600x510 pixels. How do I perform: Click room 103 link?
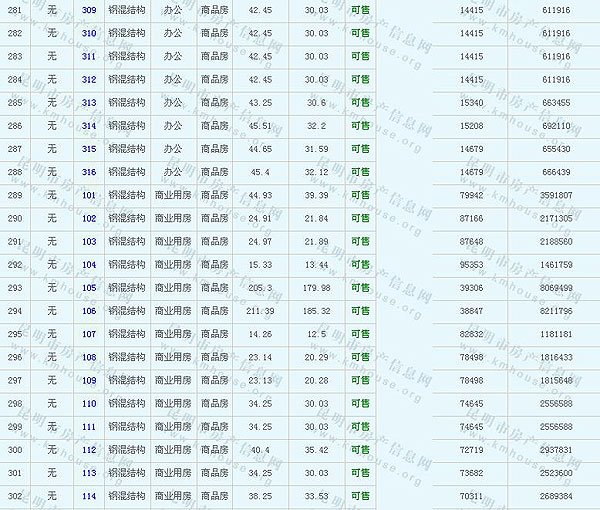tap(89, 242)
